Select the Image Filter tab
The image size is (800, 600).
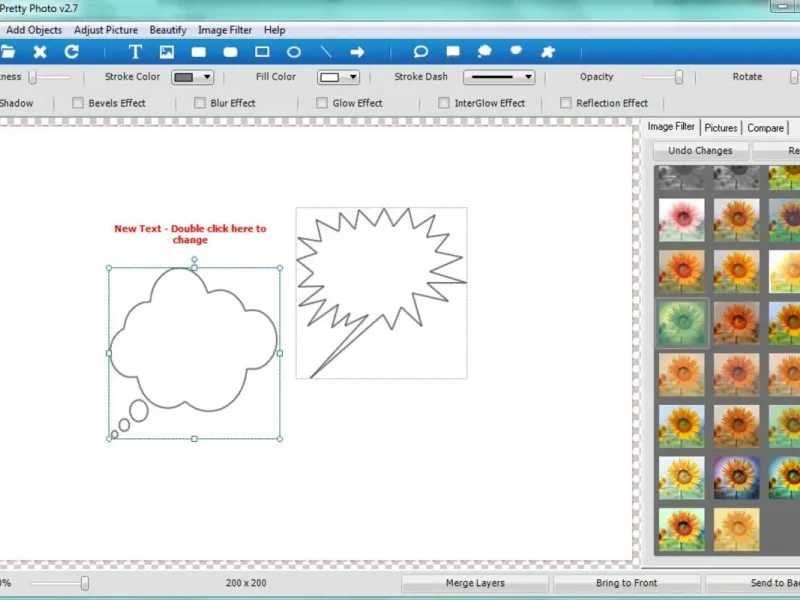(671, 127)
